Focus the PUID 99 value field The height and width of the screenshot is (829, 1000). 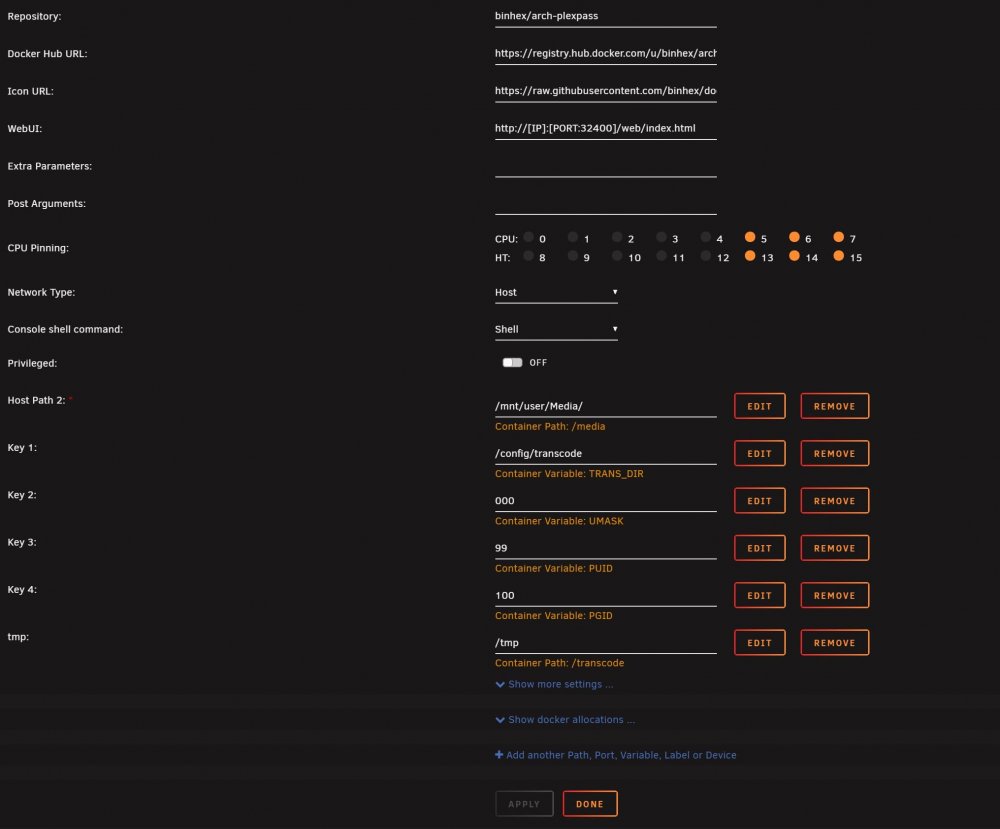[x=606, y=548]
